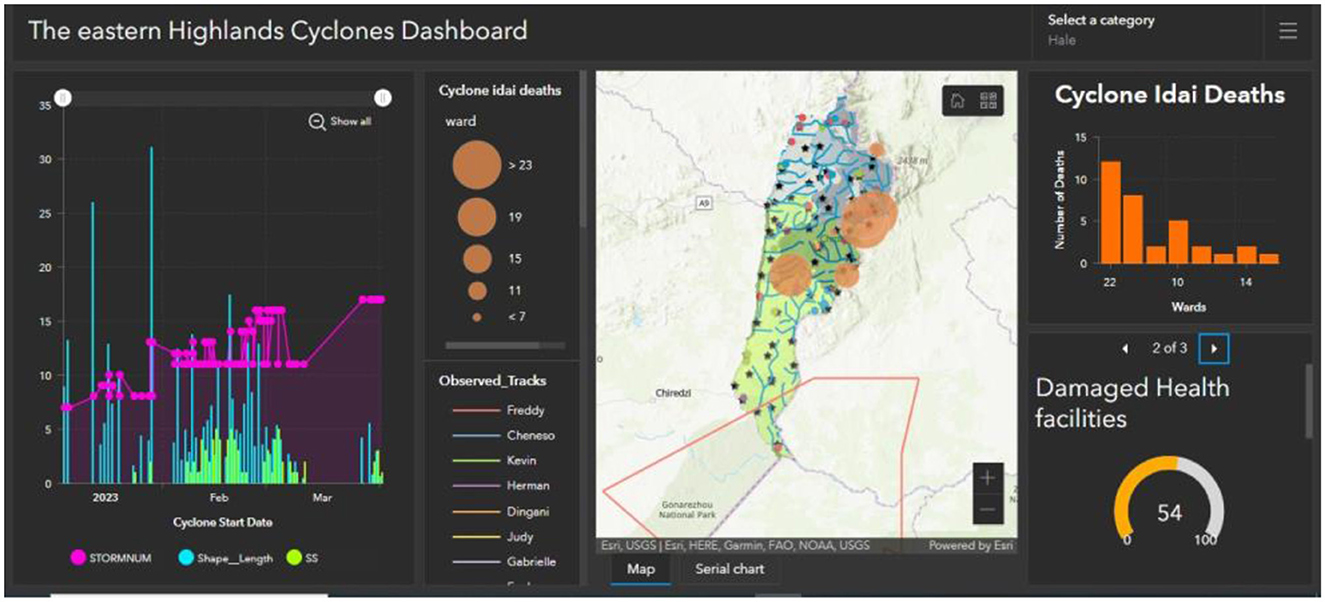
Task: Select Dingani track in legend
Action: 500,512
